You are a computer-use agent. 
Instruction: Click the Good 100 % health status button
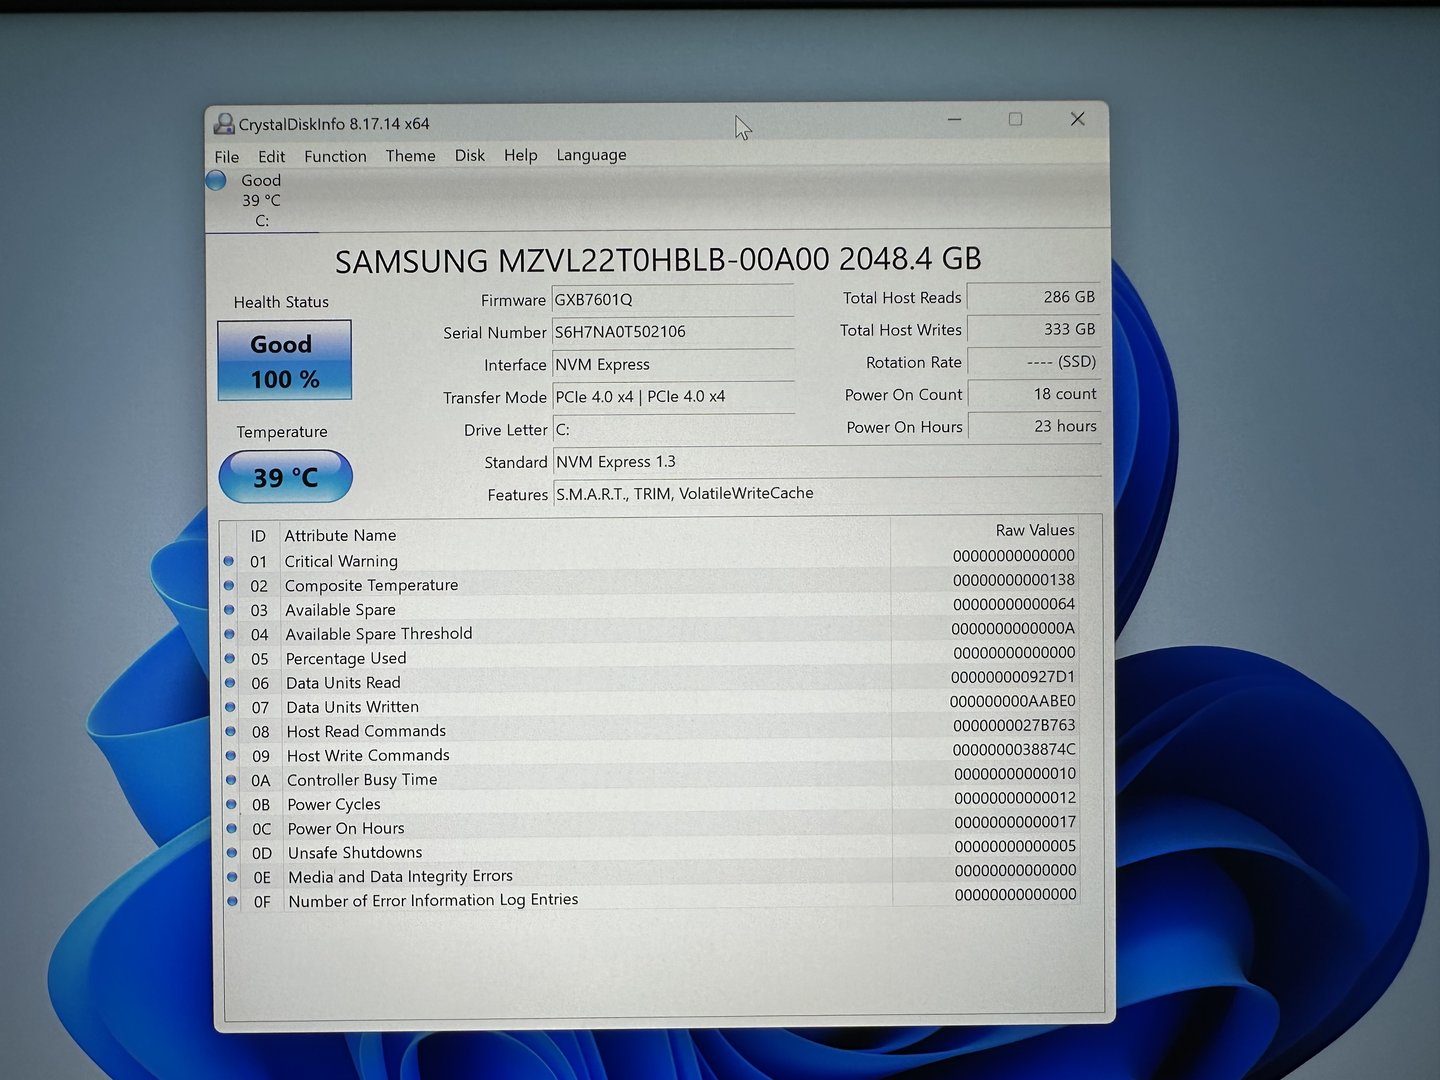[x=285, y=361]
